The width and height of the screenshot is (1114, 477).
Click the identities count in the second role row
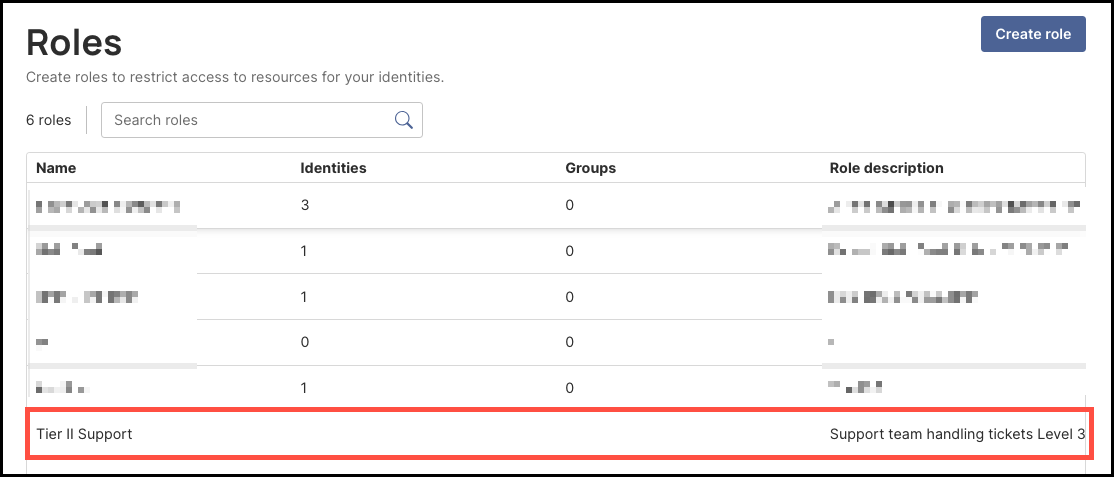(x=304, y=251)
